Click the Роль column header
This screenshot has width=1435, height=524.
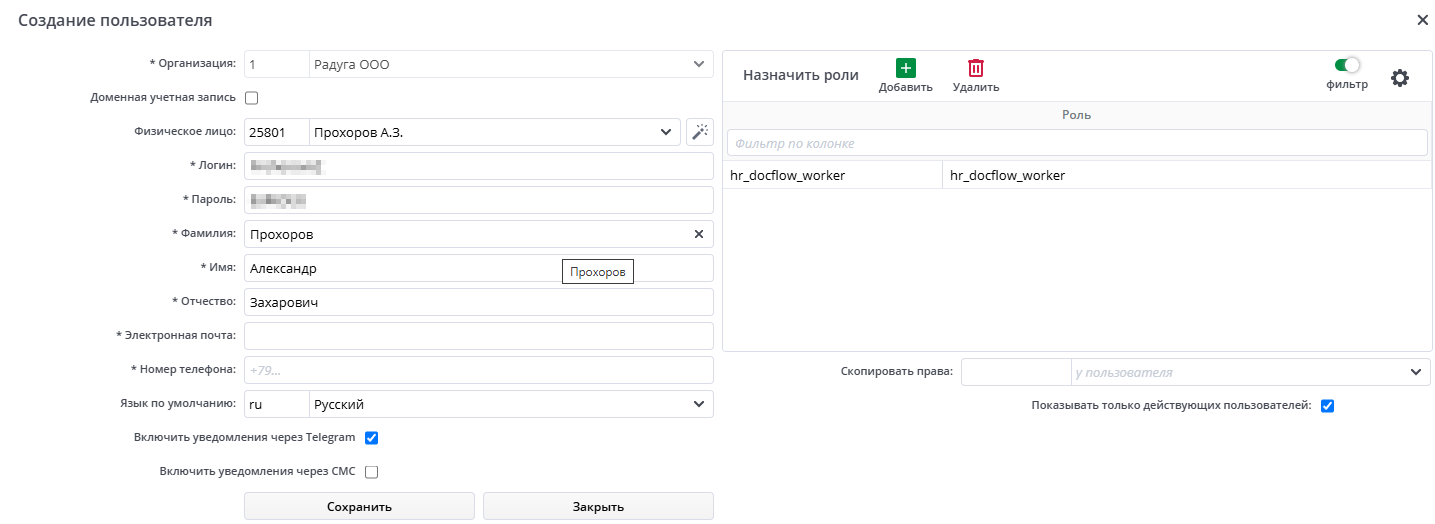point(1076,115)
